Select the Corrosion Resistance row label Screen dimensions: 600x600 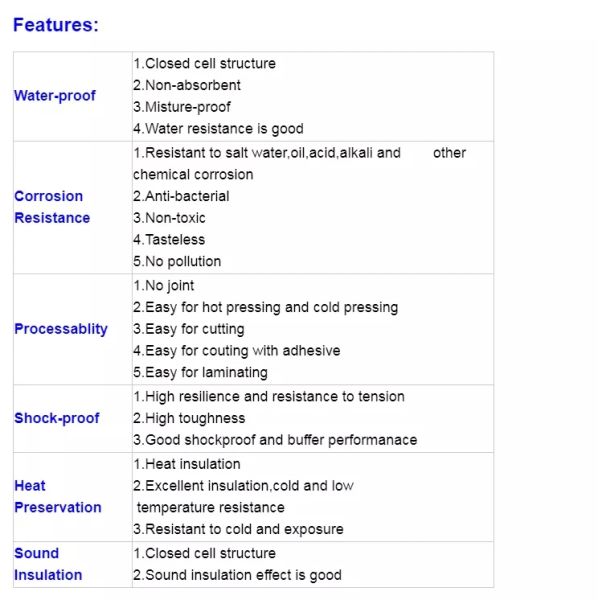(51, 207)
